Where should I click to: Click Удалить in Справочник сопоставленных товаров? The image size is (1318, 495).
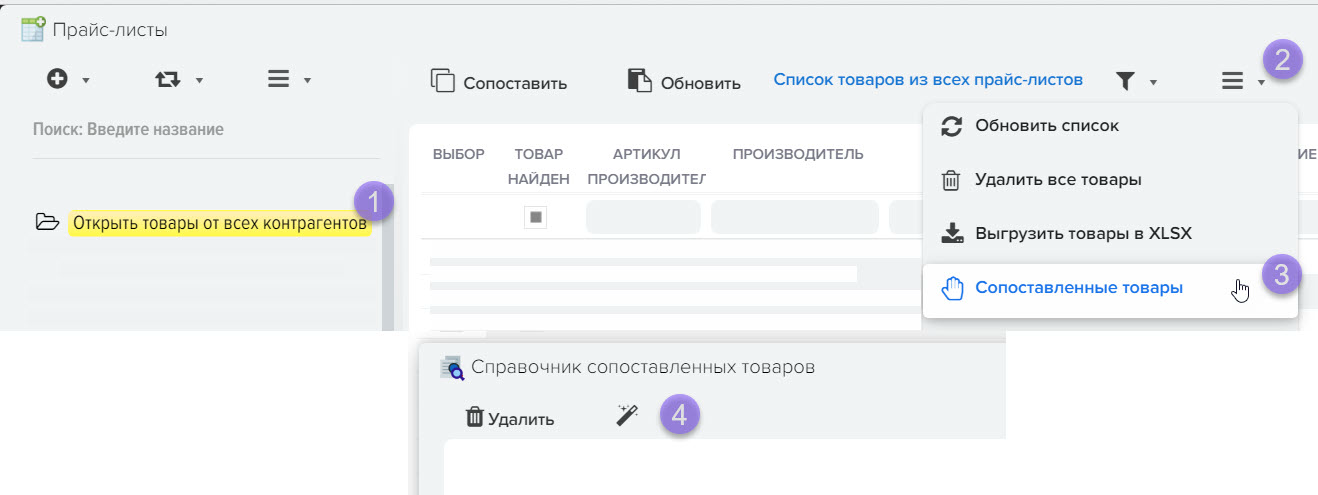(510, 418)
